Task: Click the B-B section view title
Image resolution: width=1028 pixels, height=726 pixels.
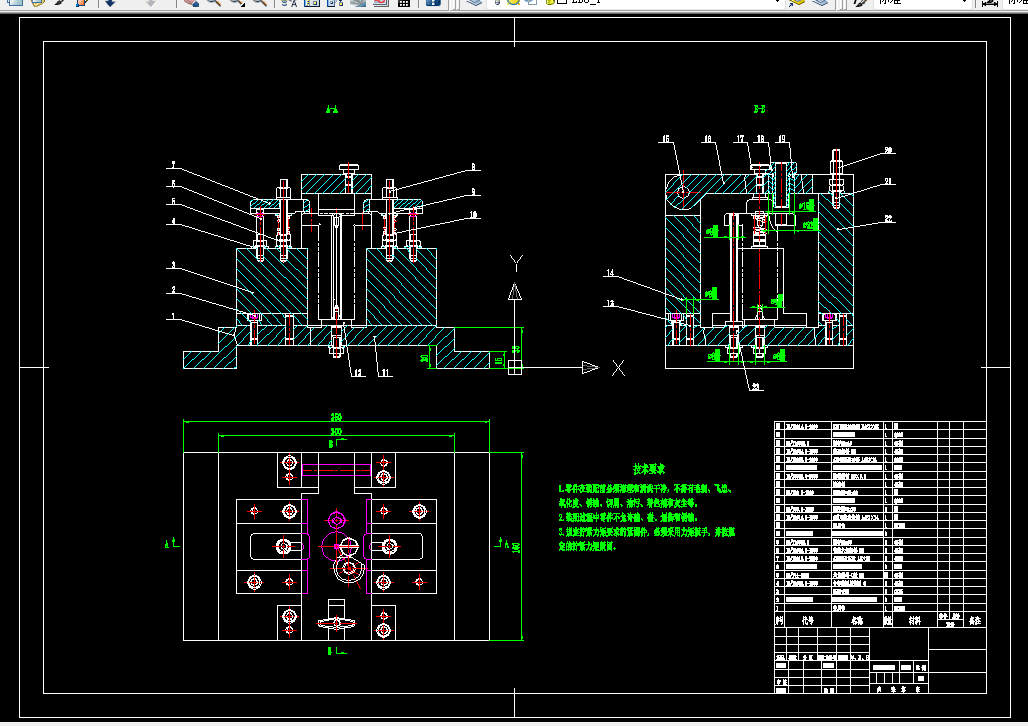Action: coord(759,110)
